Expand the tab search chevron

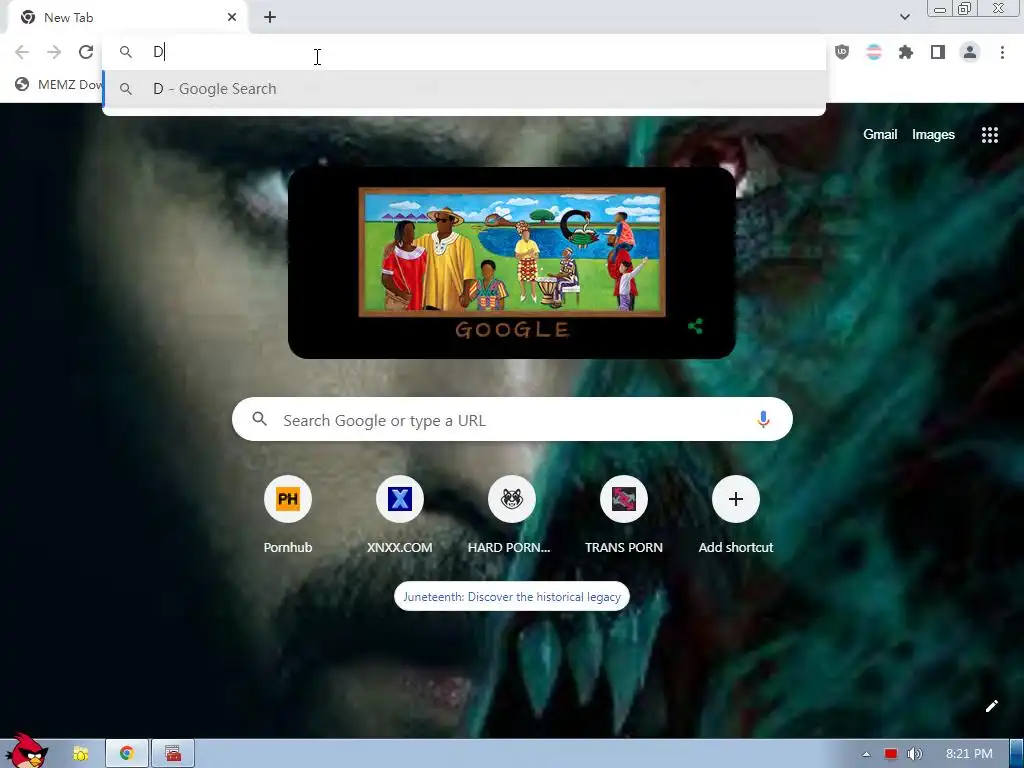point(904,17)
